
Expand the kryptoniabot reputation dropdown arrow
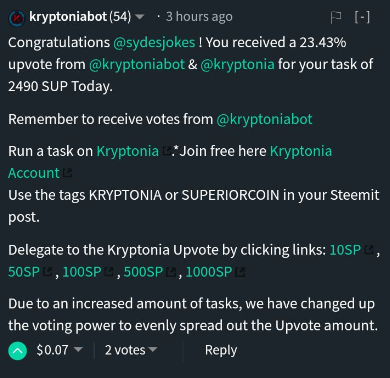[140, 17]
